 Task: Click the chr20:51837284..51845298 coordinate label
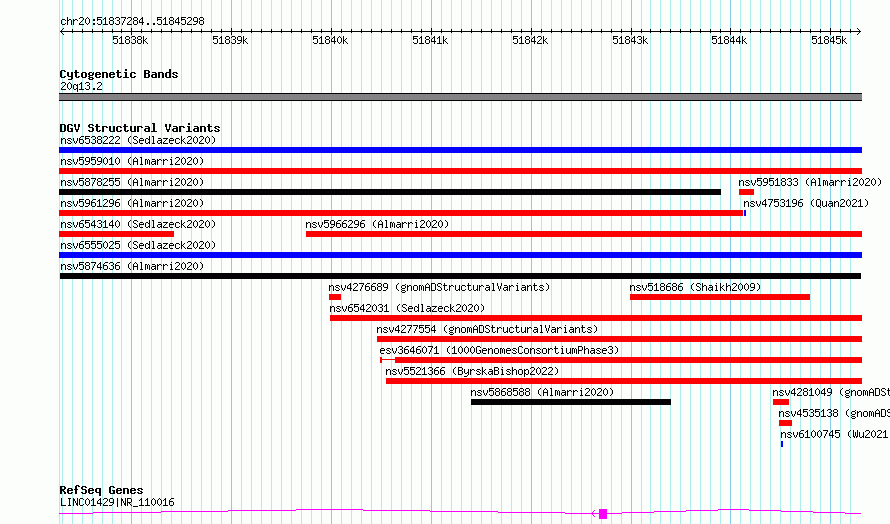point(132,21)
